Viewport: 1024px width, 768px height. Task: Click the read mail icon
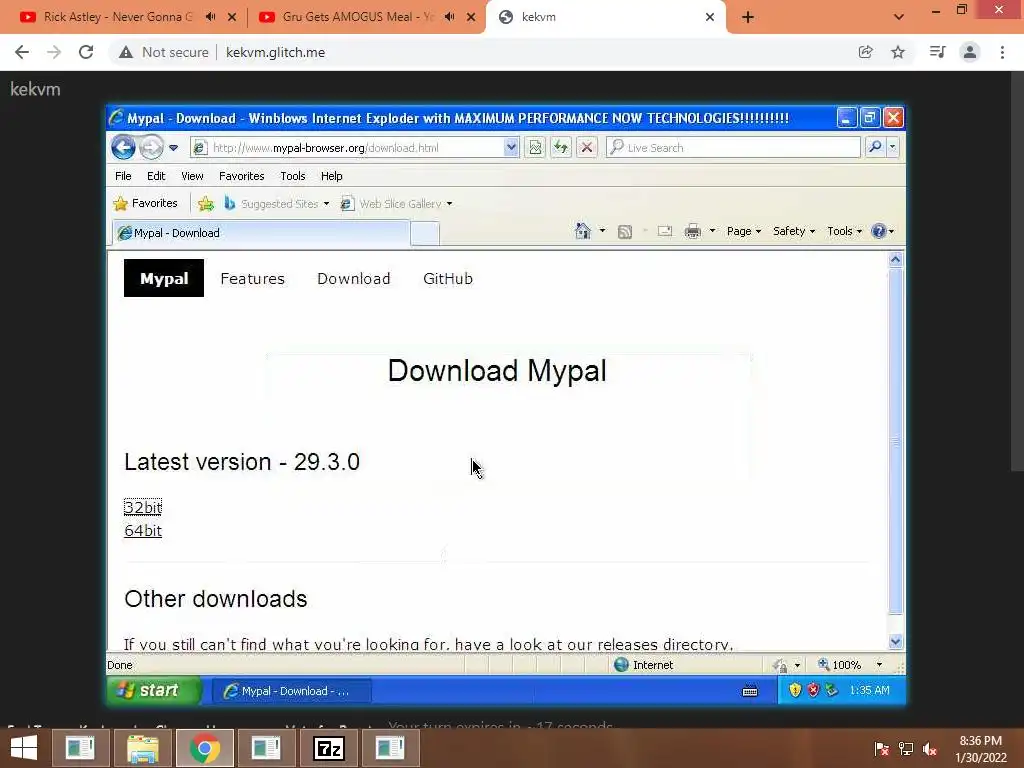(x=665, y=231)
